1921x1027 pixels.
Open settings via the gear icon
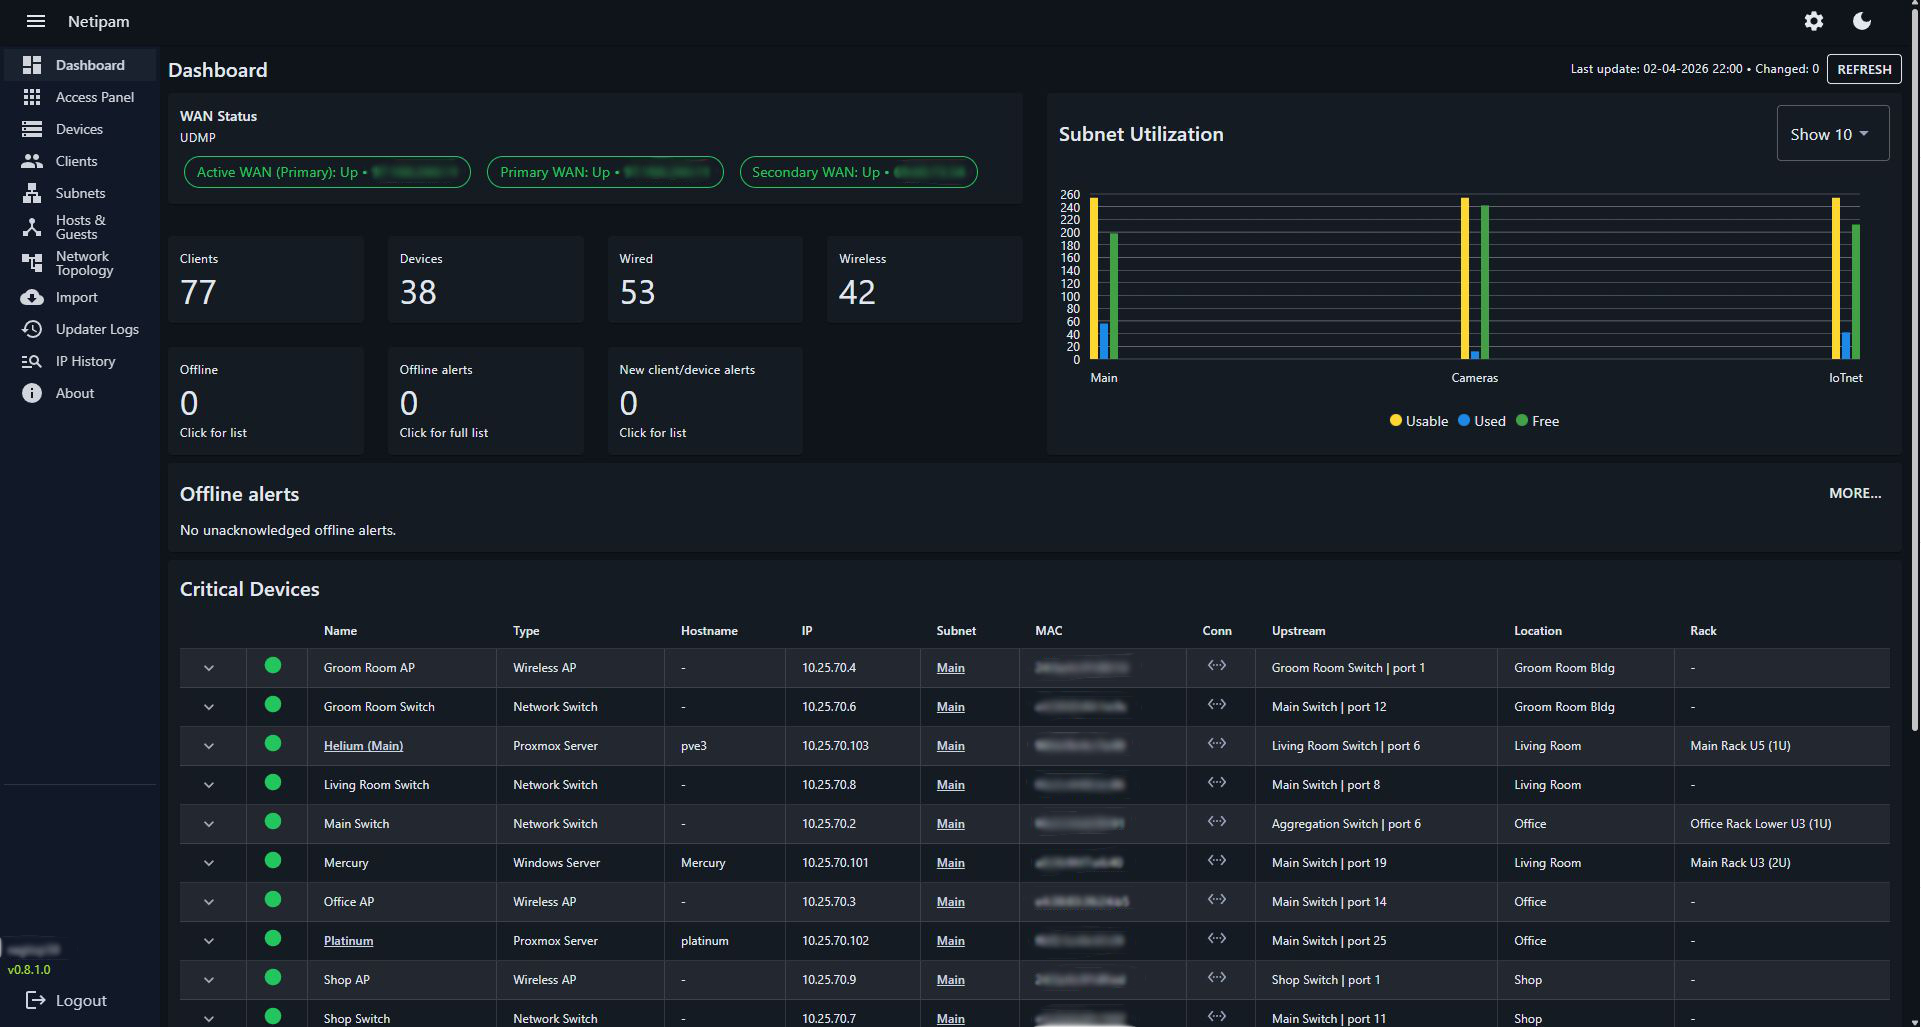1813,21
